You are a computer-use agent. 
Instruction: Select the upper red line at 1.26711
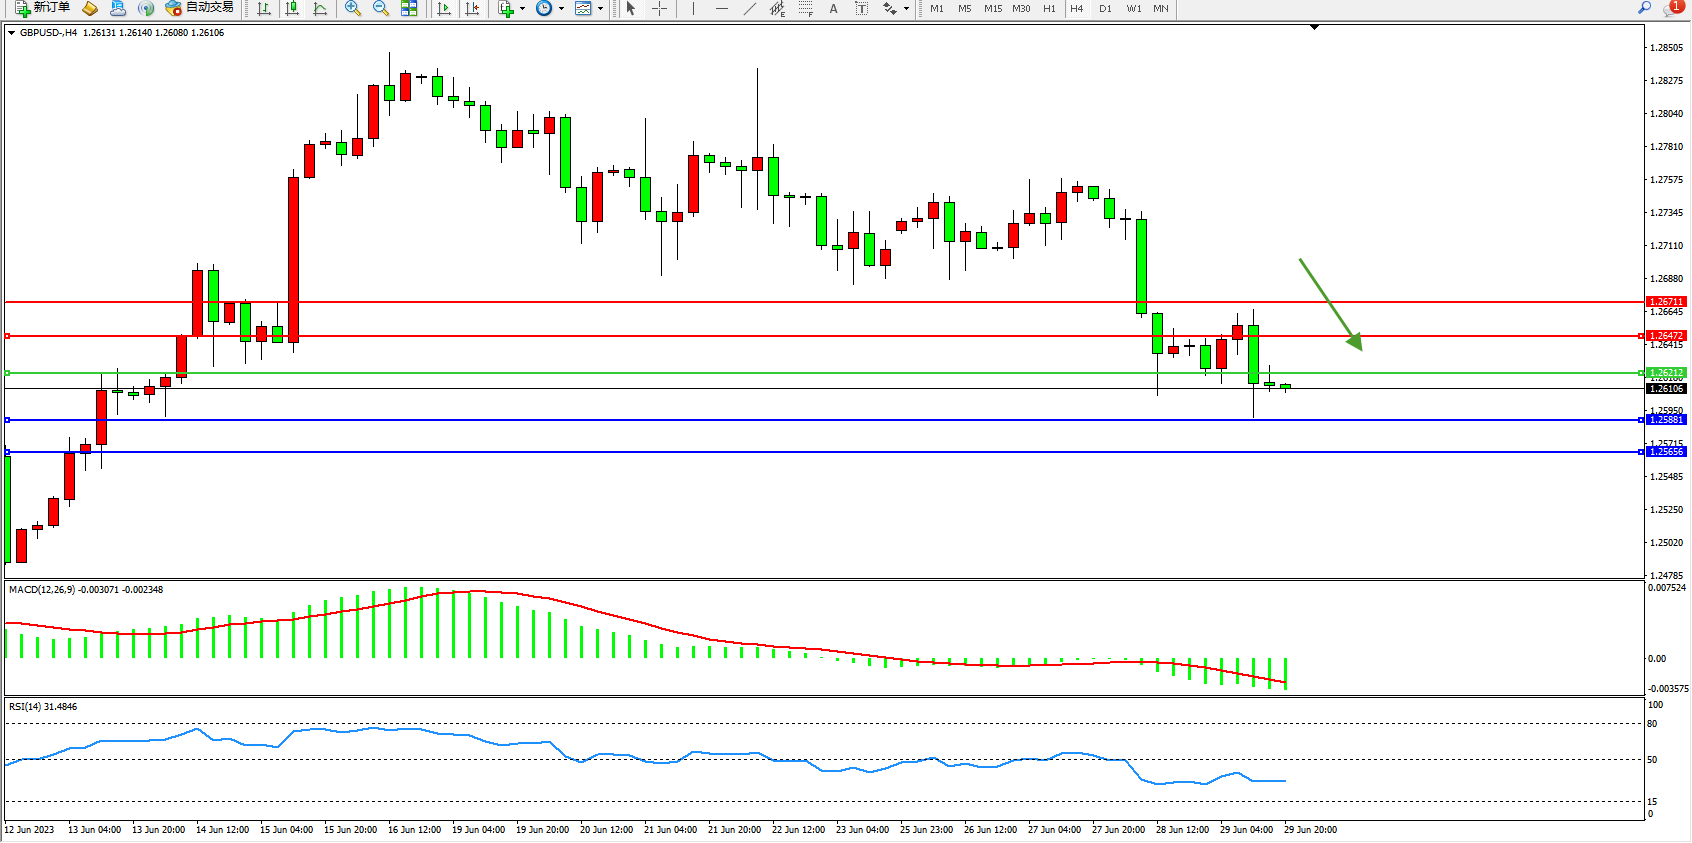point(800,301)
